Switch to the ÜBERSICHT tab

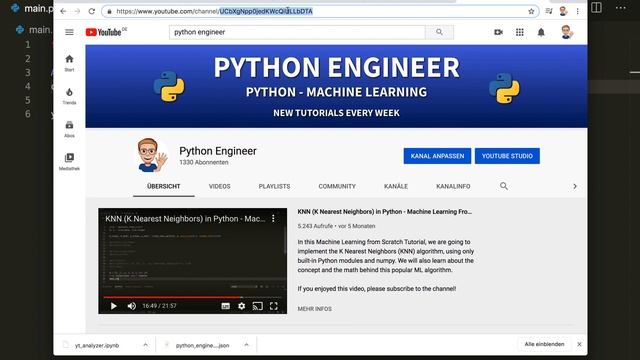pos(163,186)
